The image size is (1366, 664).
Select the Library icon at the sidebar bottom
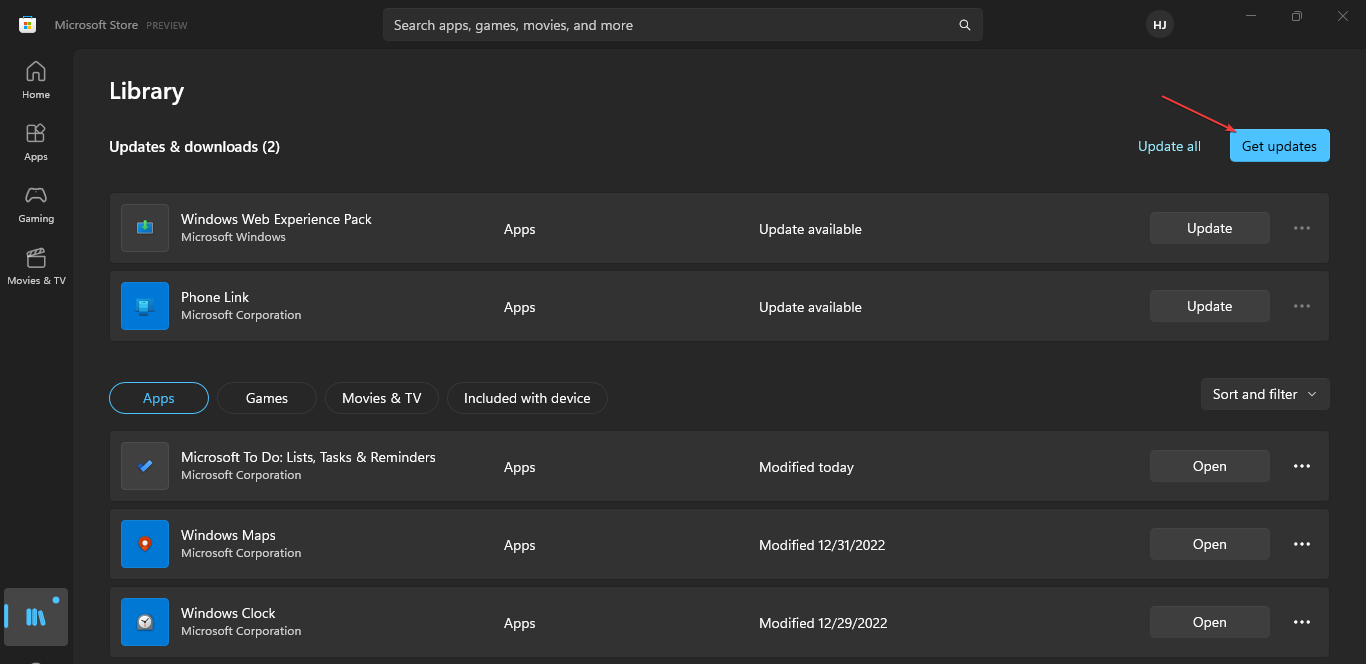click(x=35, y=617)
